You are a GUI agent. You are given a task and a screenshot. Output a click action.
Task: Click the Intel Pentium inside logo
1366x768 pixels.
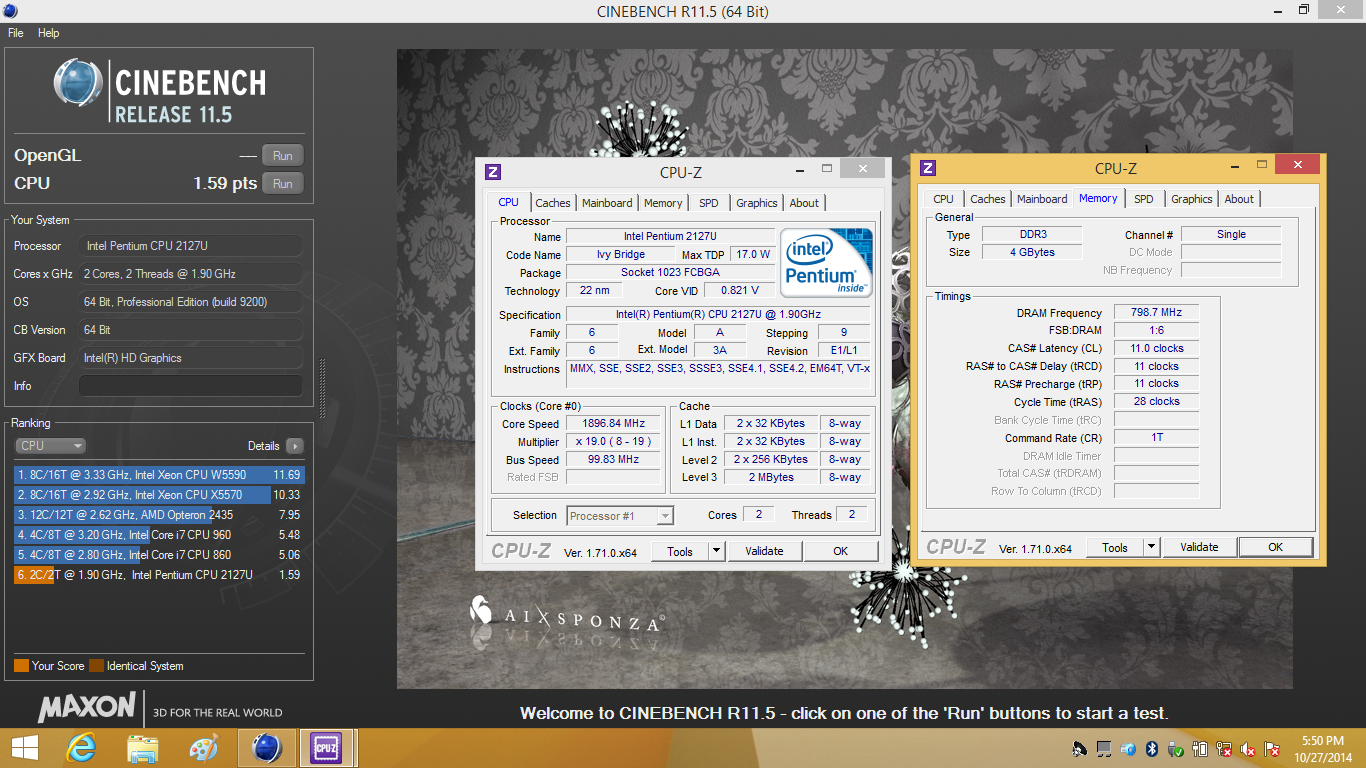(827, 262)
